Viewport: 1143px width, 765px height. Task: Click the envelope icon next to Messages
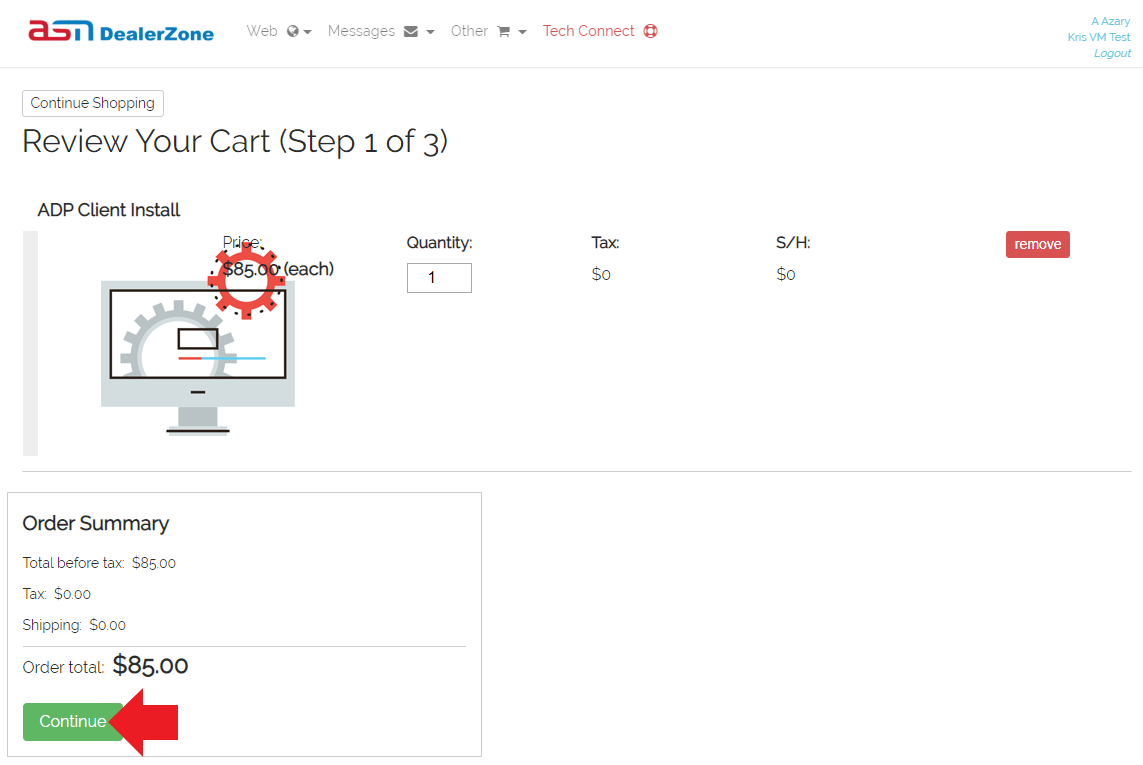[x=411, y=31]
